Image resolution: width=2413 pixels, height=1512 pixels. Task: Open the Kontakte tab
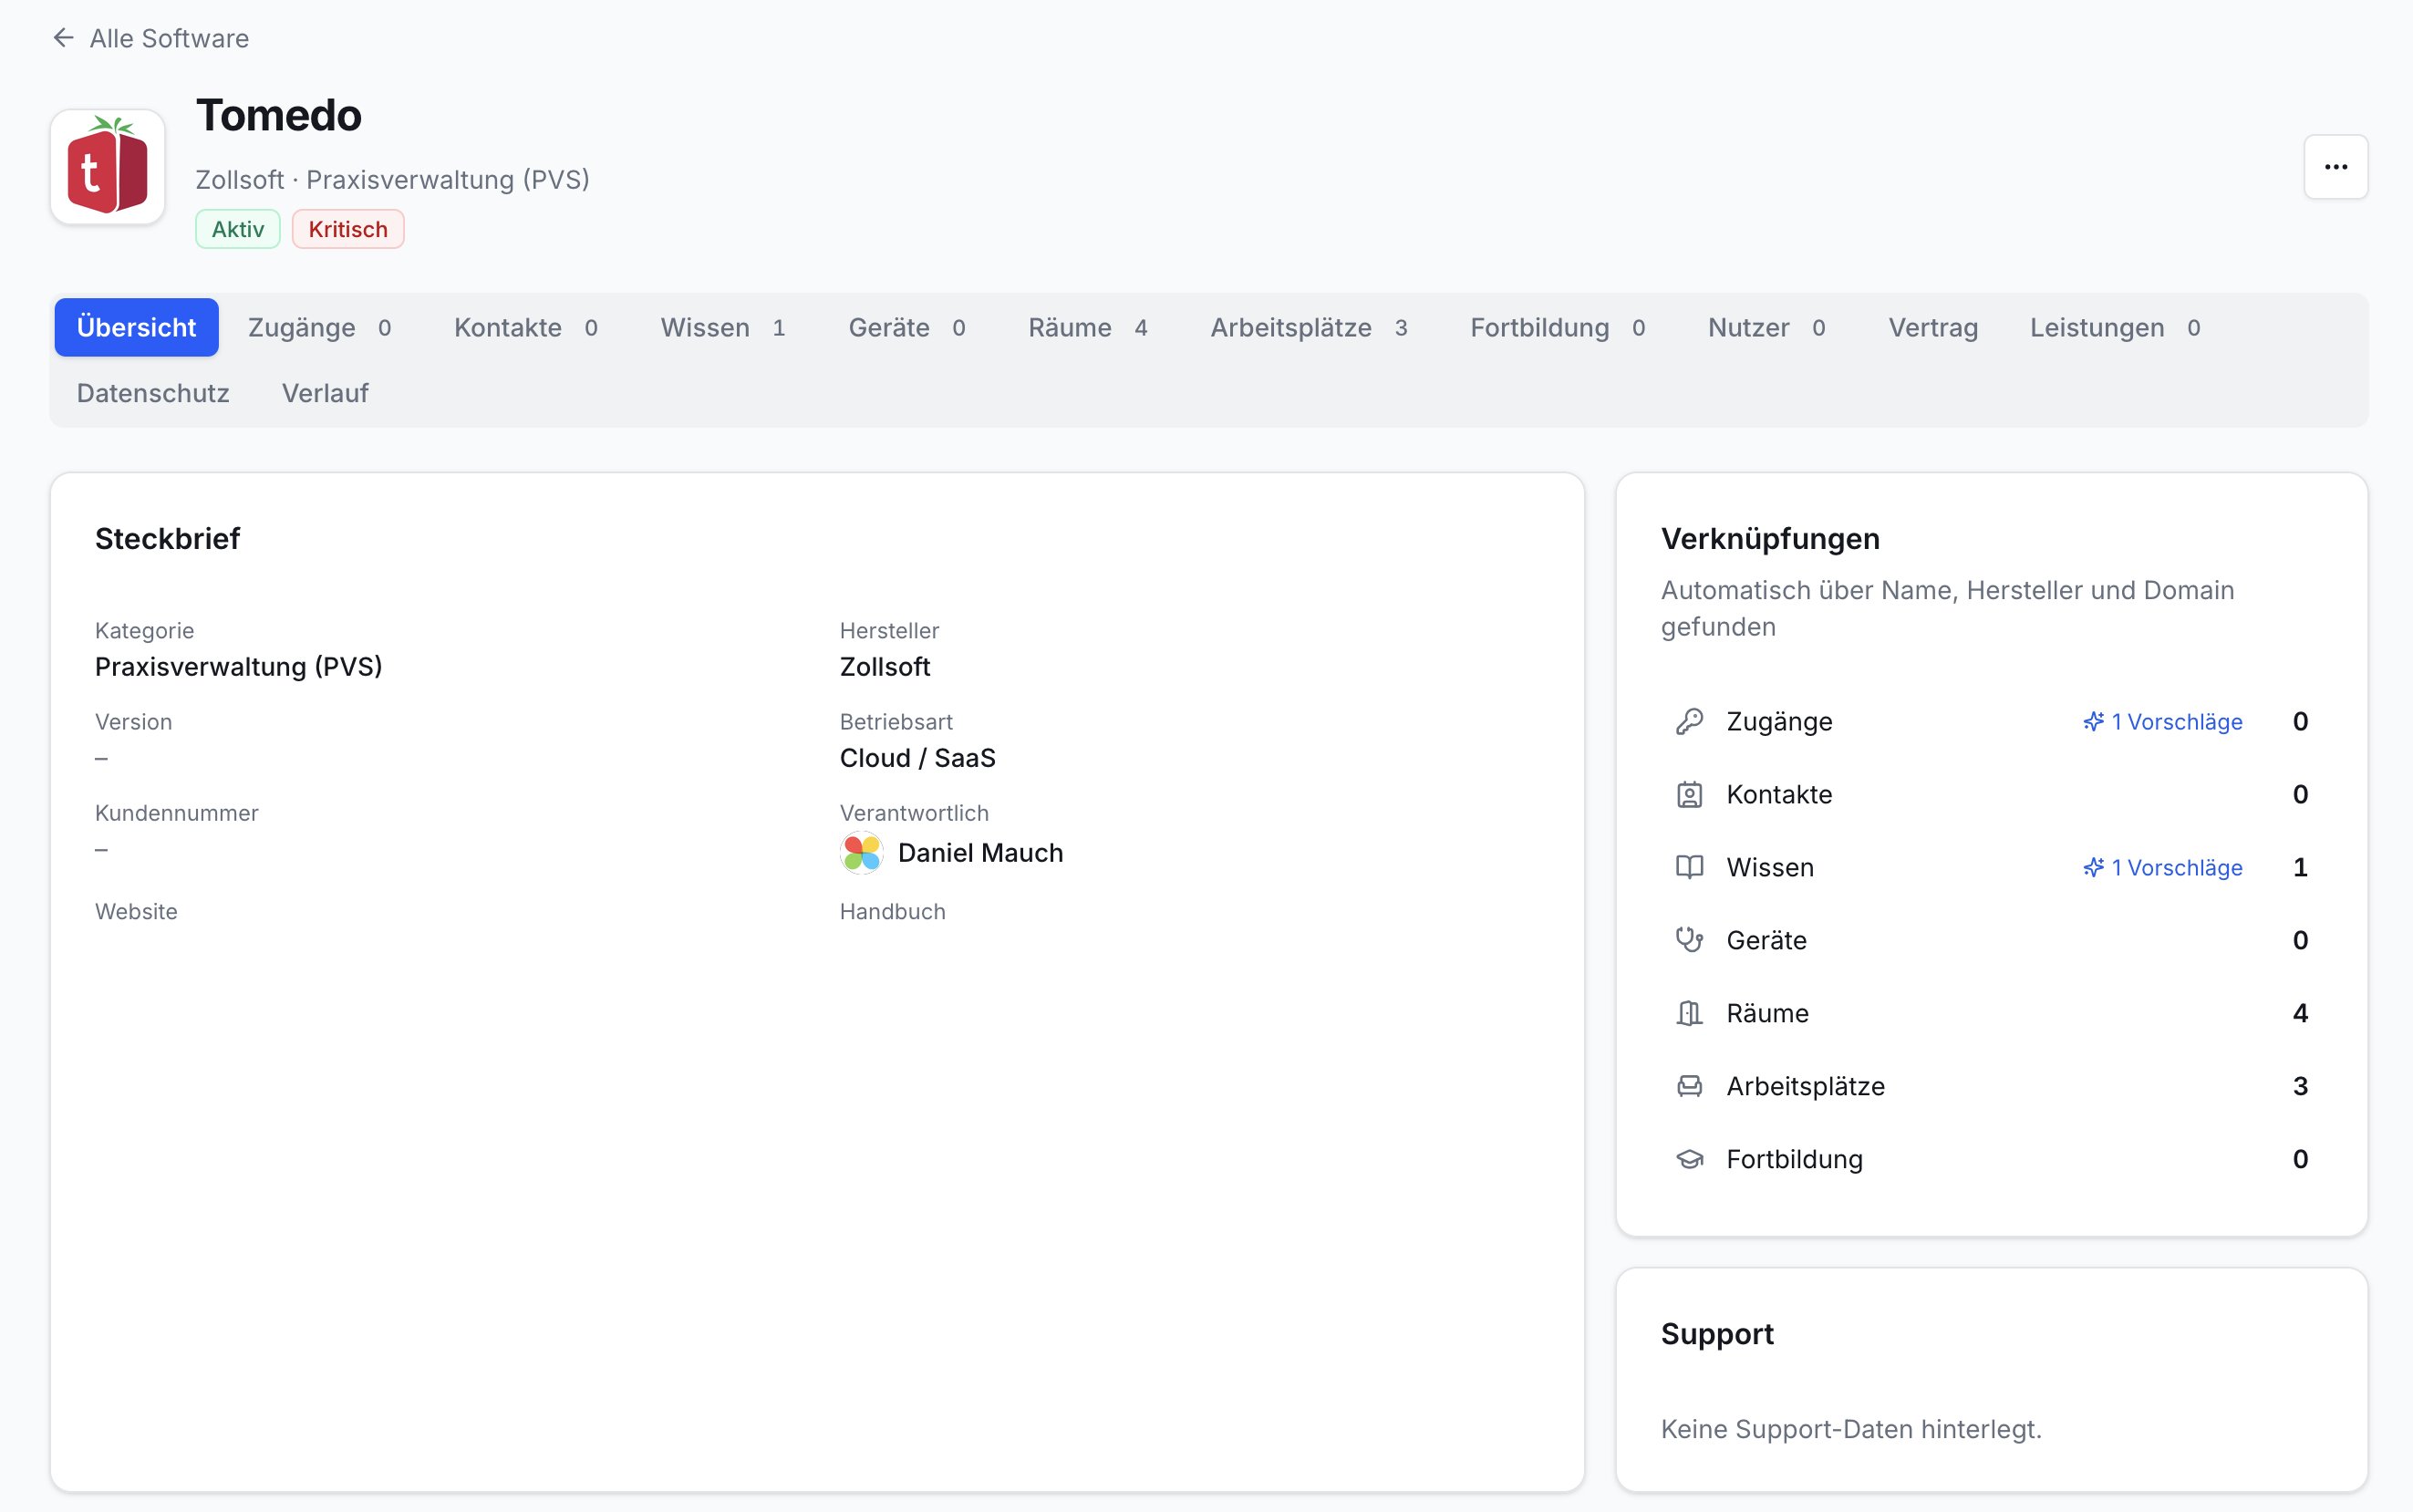click(526, 327)
